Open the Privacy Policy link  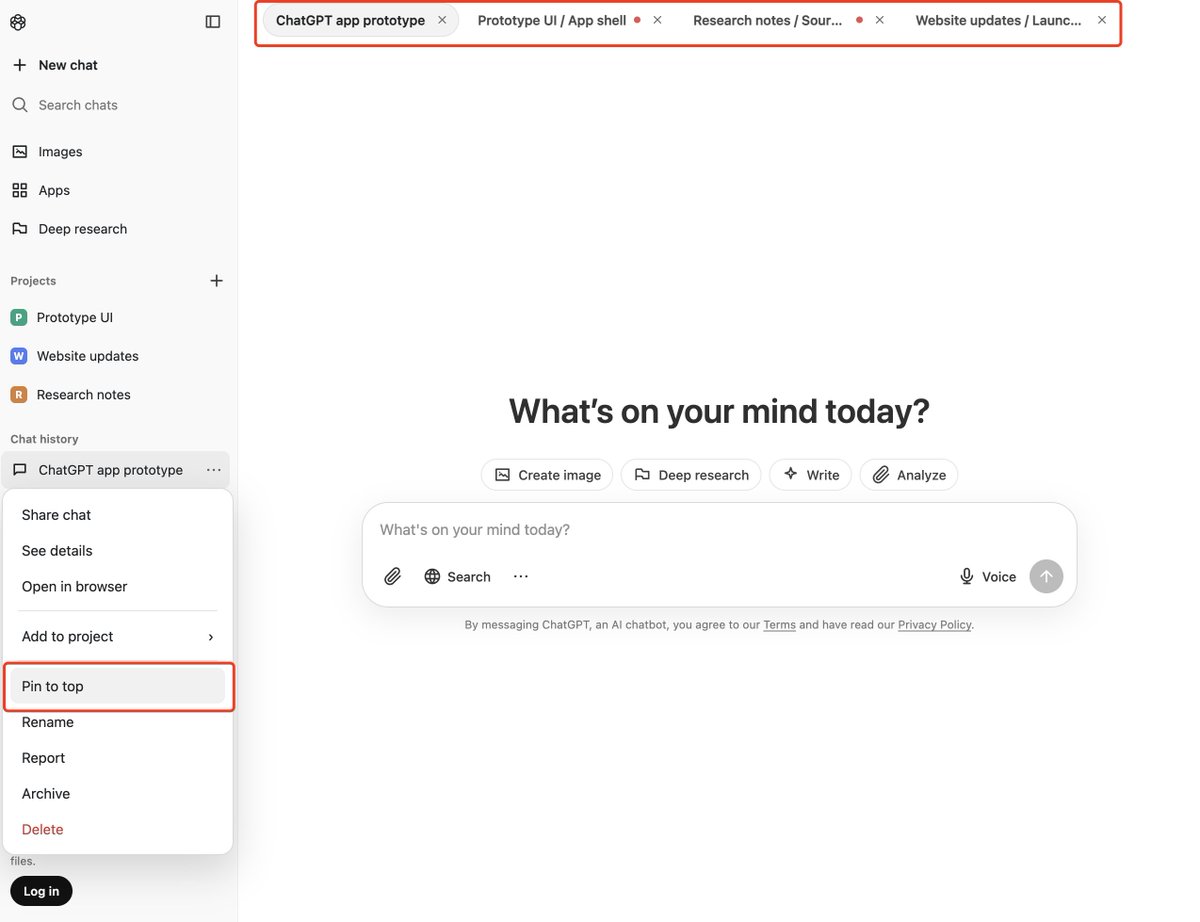tap(934, 625)
